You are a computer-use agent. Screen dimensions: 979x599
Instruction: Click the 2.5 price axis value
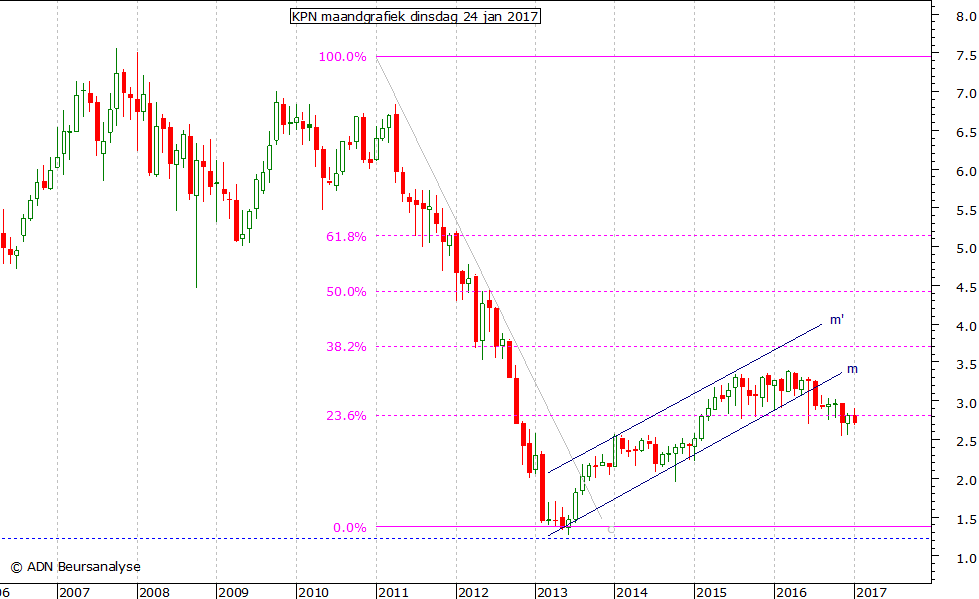[966, 442]
